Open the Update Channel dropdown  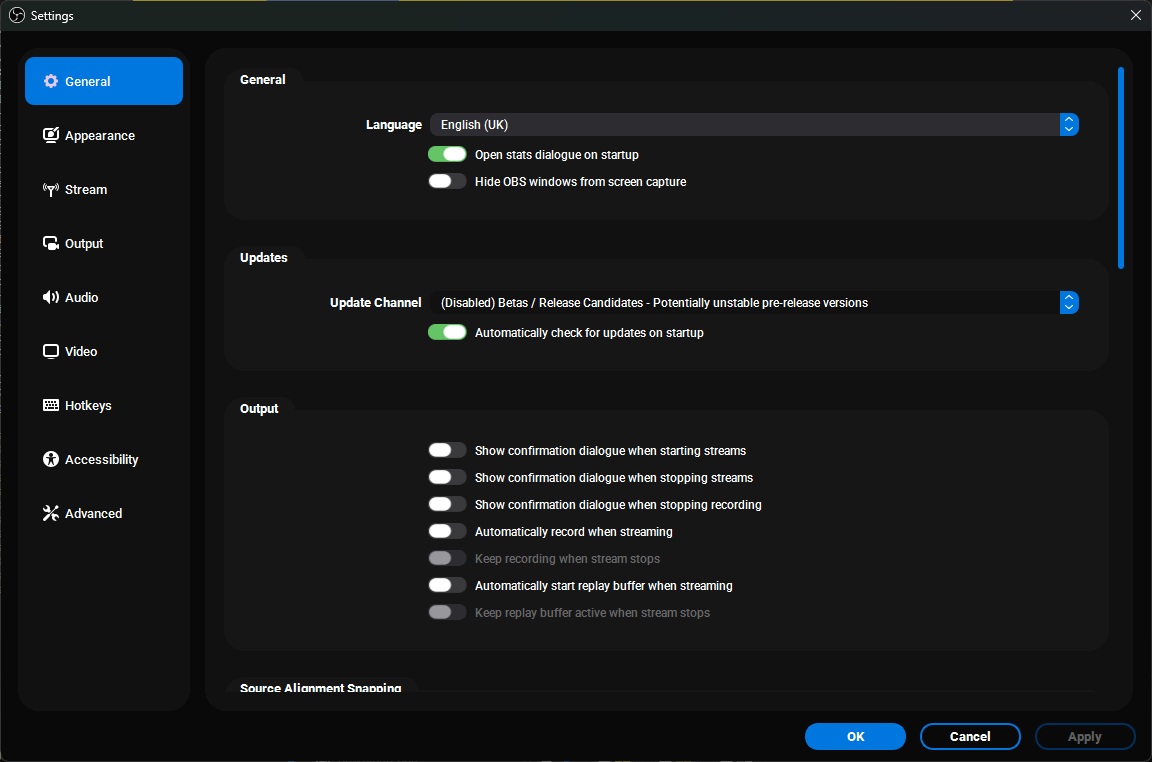[750, 302]
